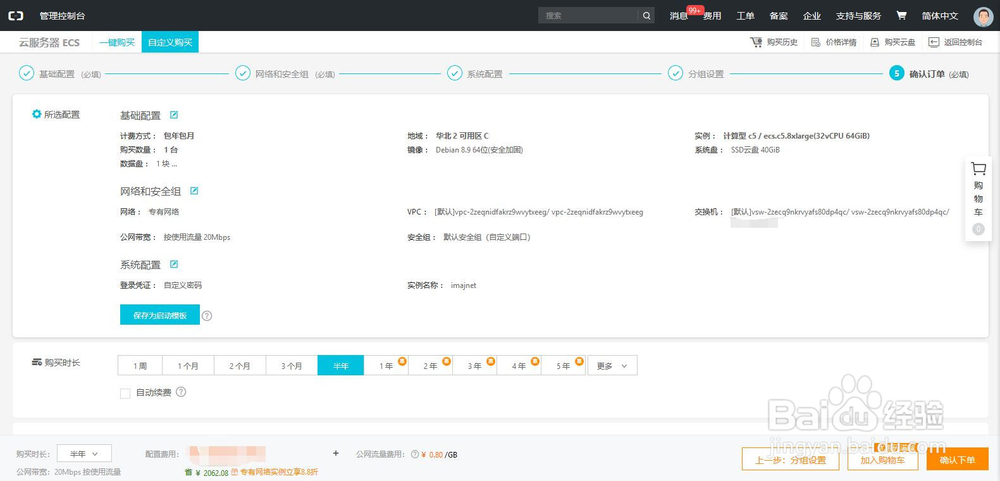Click the help icon beside 自动续费

click(x=181, y=392)
